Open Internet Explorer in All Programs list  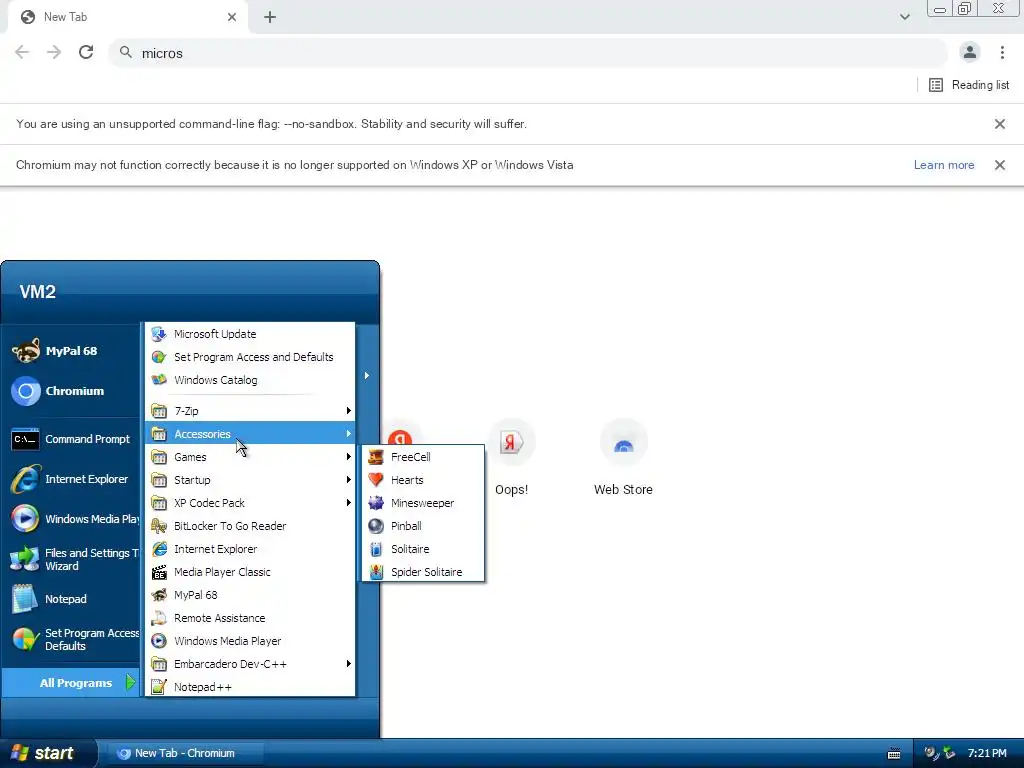250,549
